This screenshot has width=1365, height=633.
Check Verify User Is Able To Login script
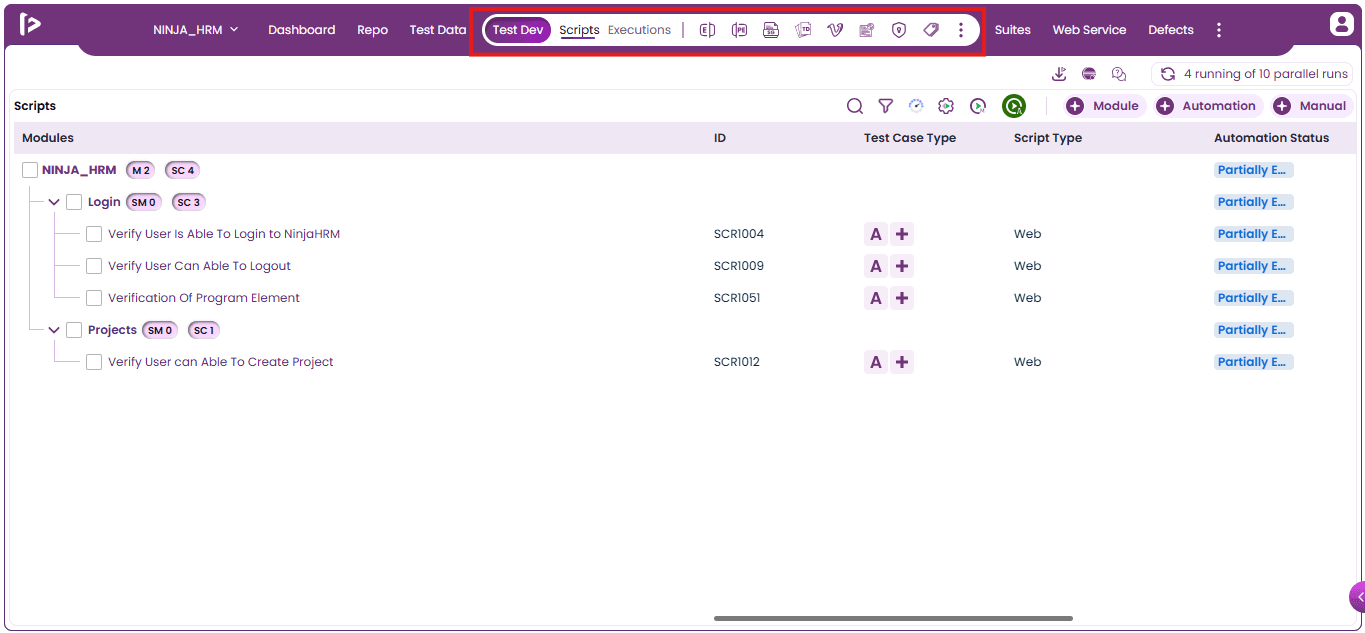tap(94, 234)
